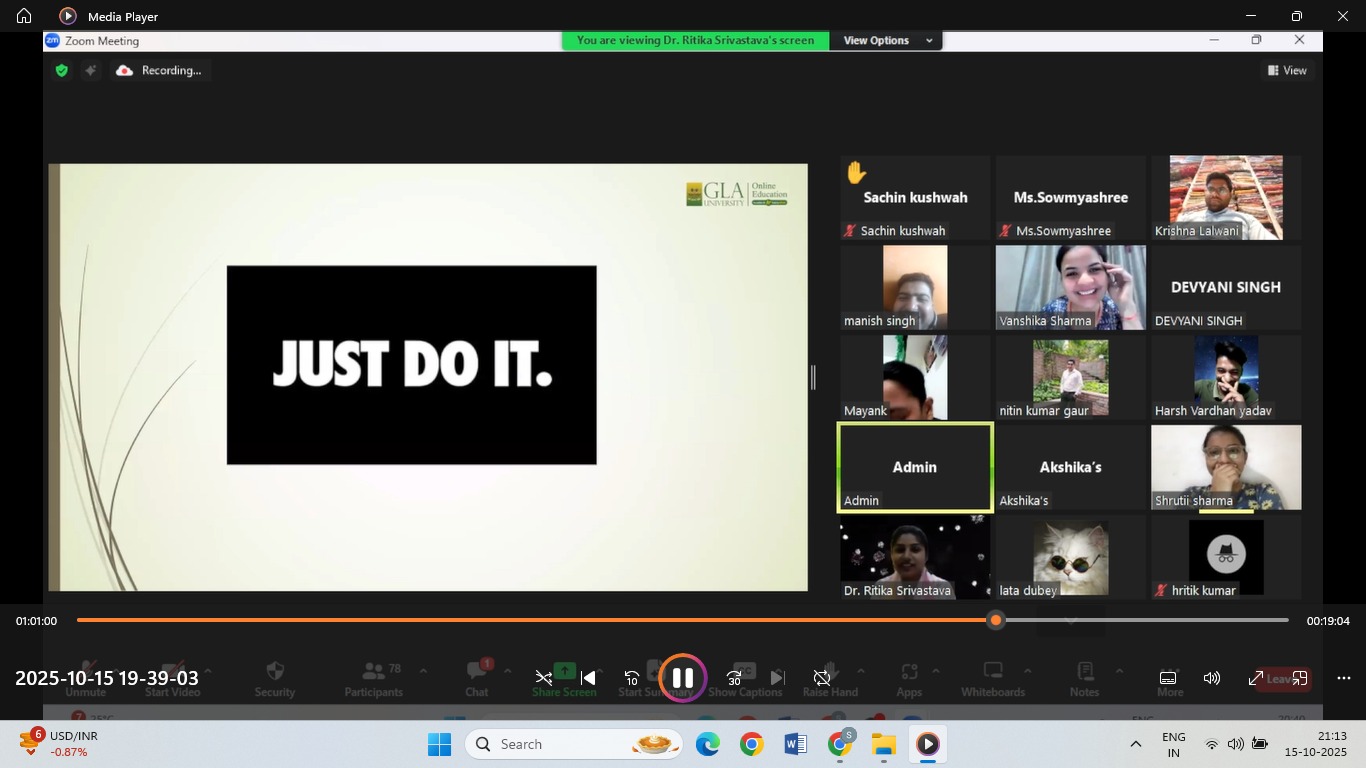Viewport: 1366px width, 768px height.
Task: Expand hidden system tray icons
Action: click(1135, 744)
